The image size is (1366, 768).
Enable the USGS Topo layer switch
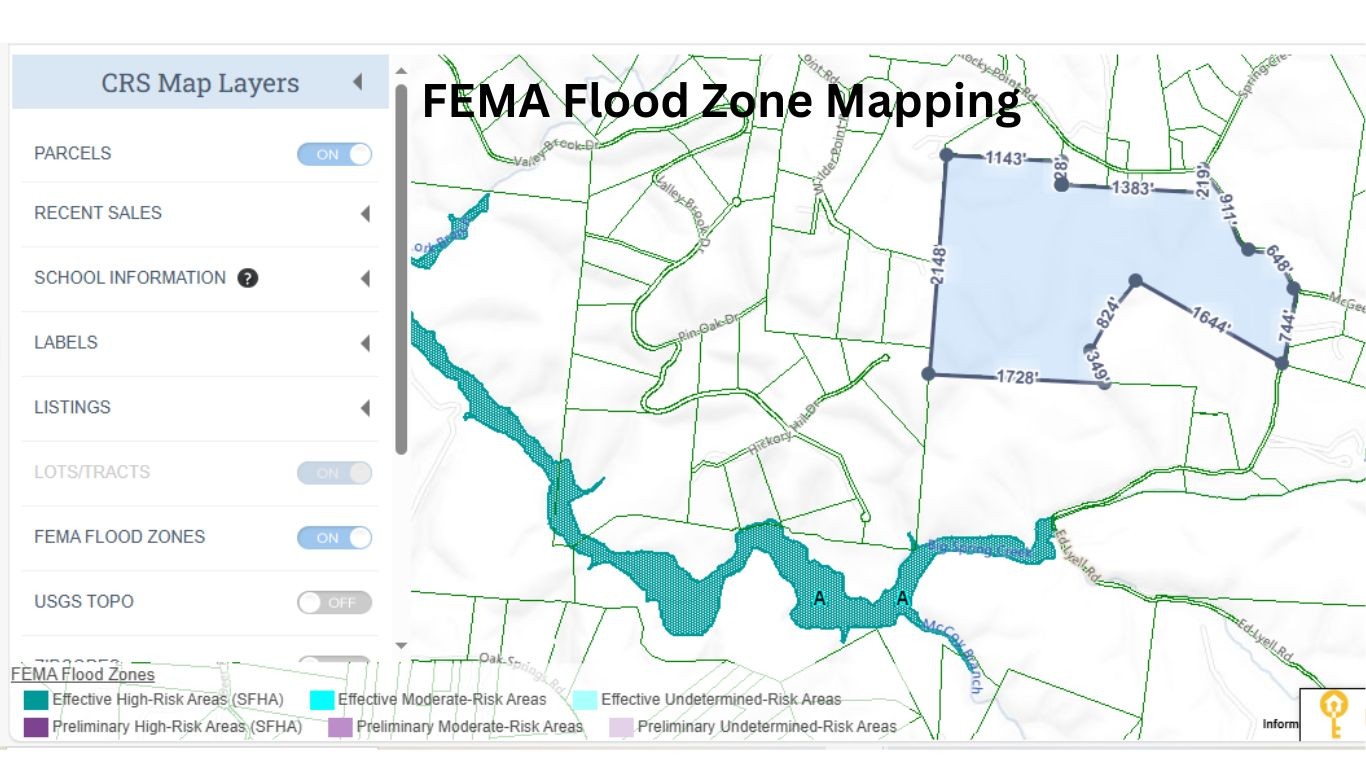334,602
